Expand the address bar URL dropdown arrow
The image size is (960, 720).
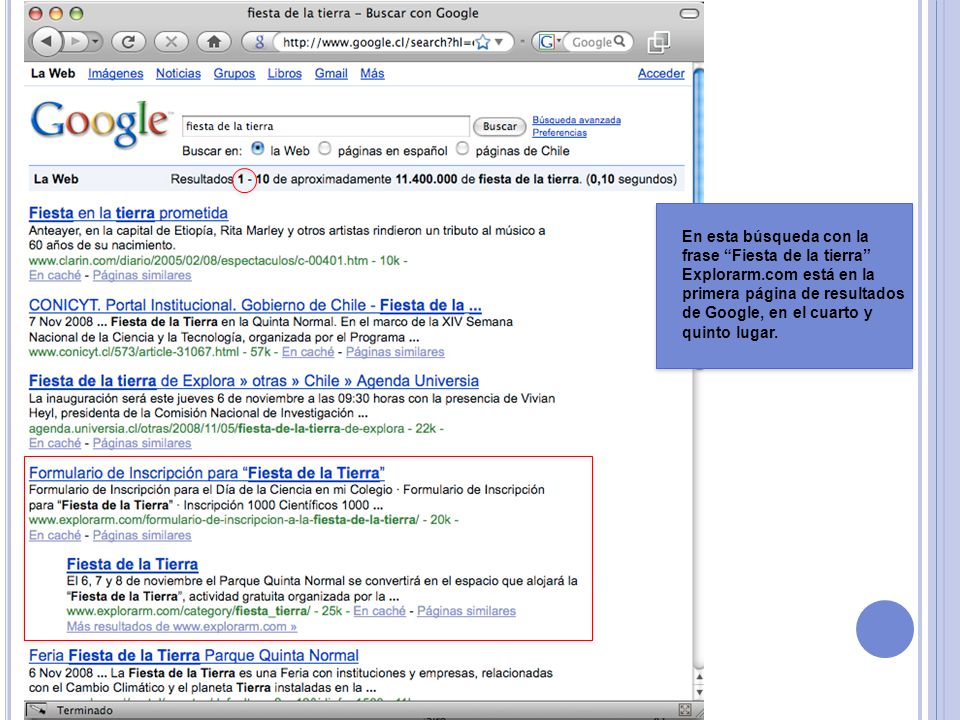click(499, 42)
